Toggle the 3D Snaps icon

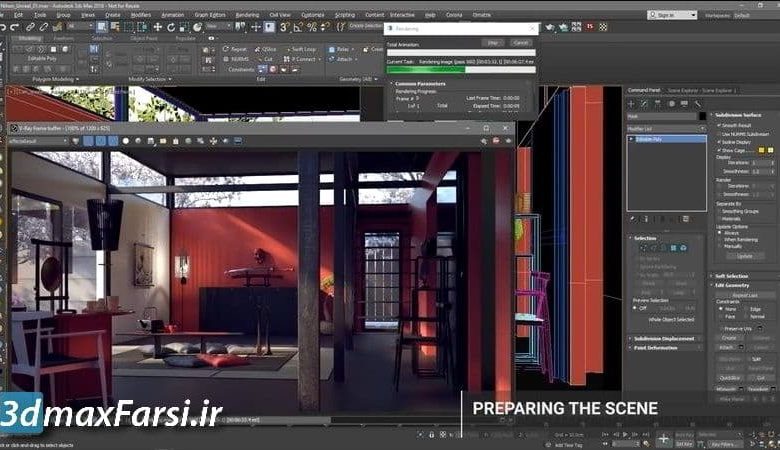click(x=285, y=27)
